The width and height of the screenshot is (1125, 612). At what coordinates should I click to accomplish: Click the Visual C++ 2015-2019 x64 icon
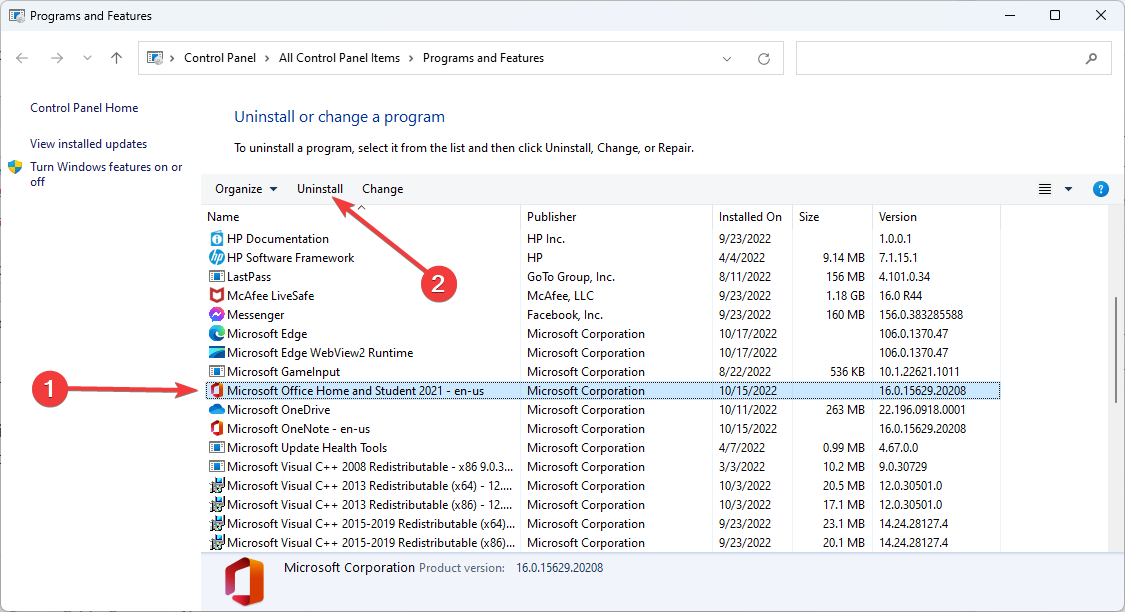pos(216,524)
